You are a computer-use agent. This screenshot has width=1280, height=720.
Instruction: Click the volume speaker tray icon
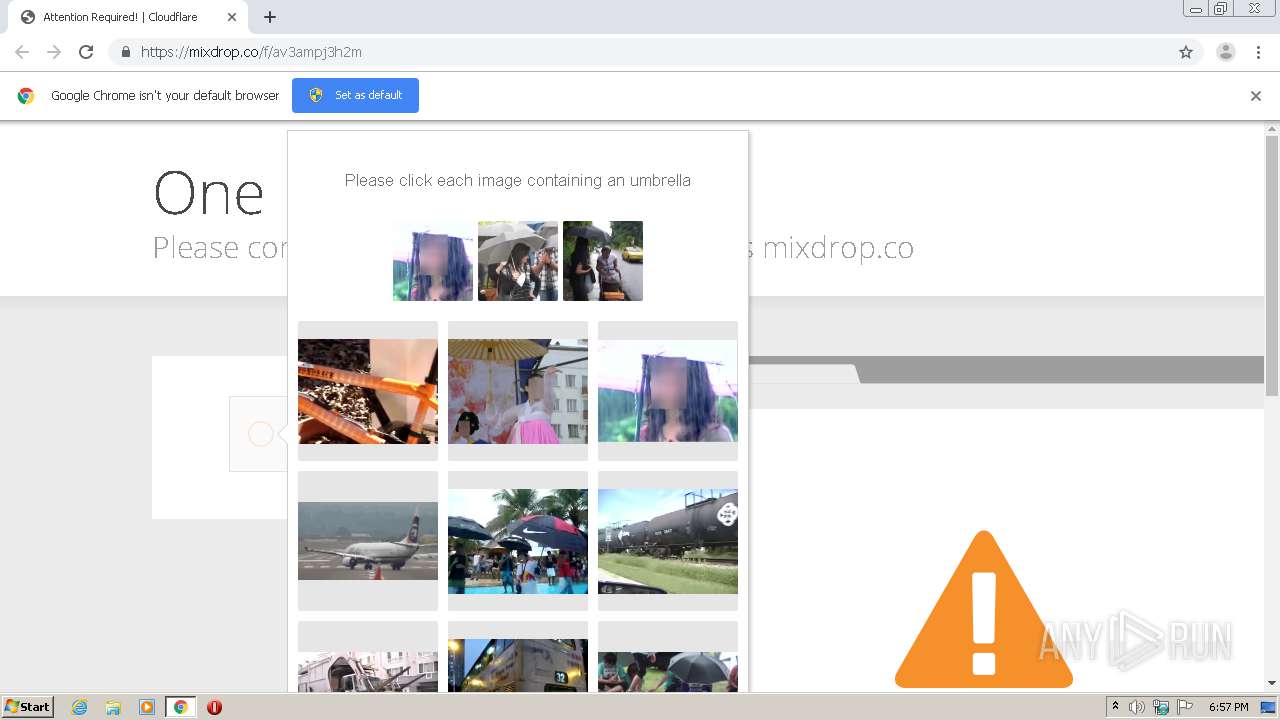tap(1137, 707)
